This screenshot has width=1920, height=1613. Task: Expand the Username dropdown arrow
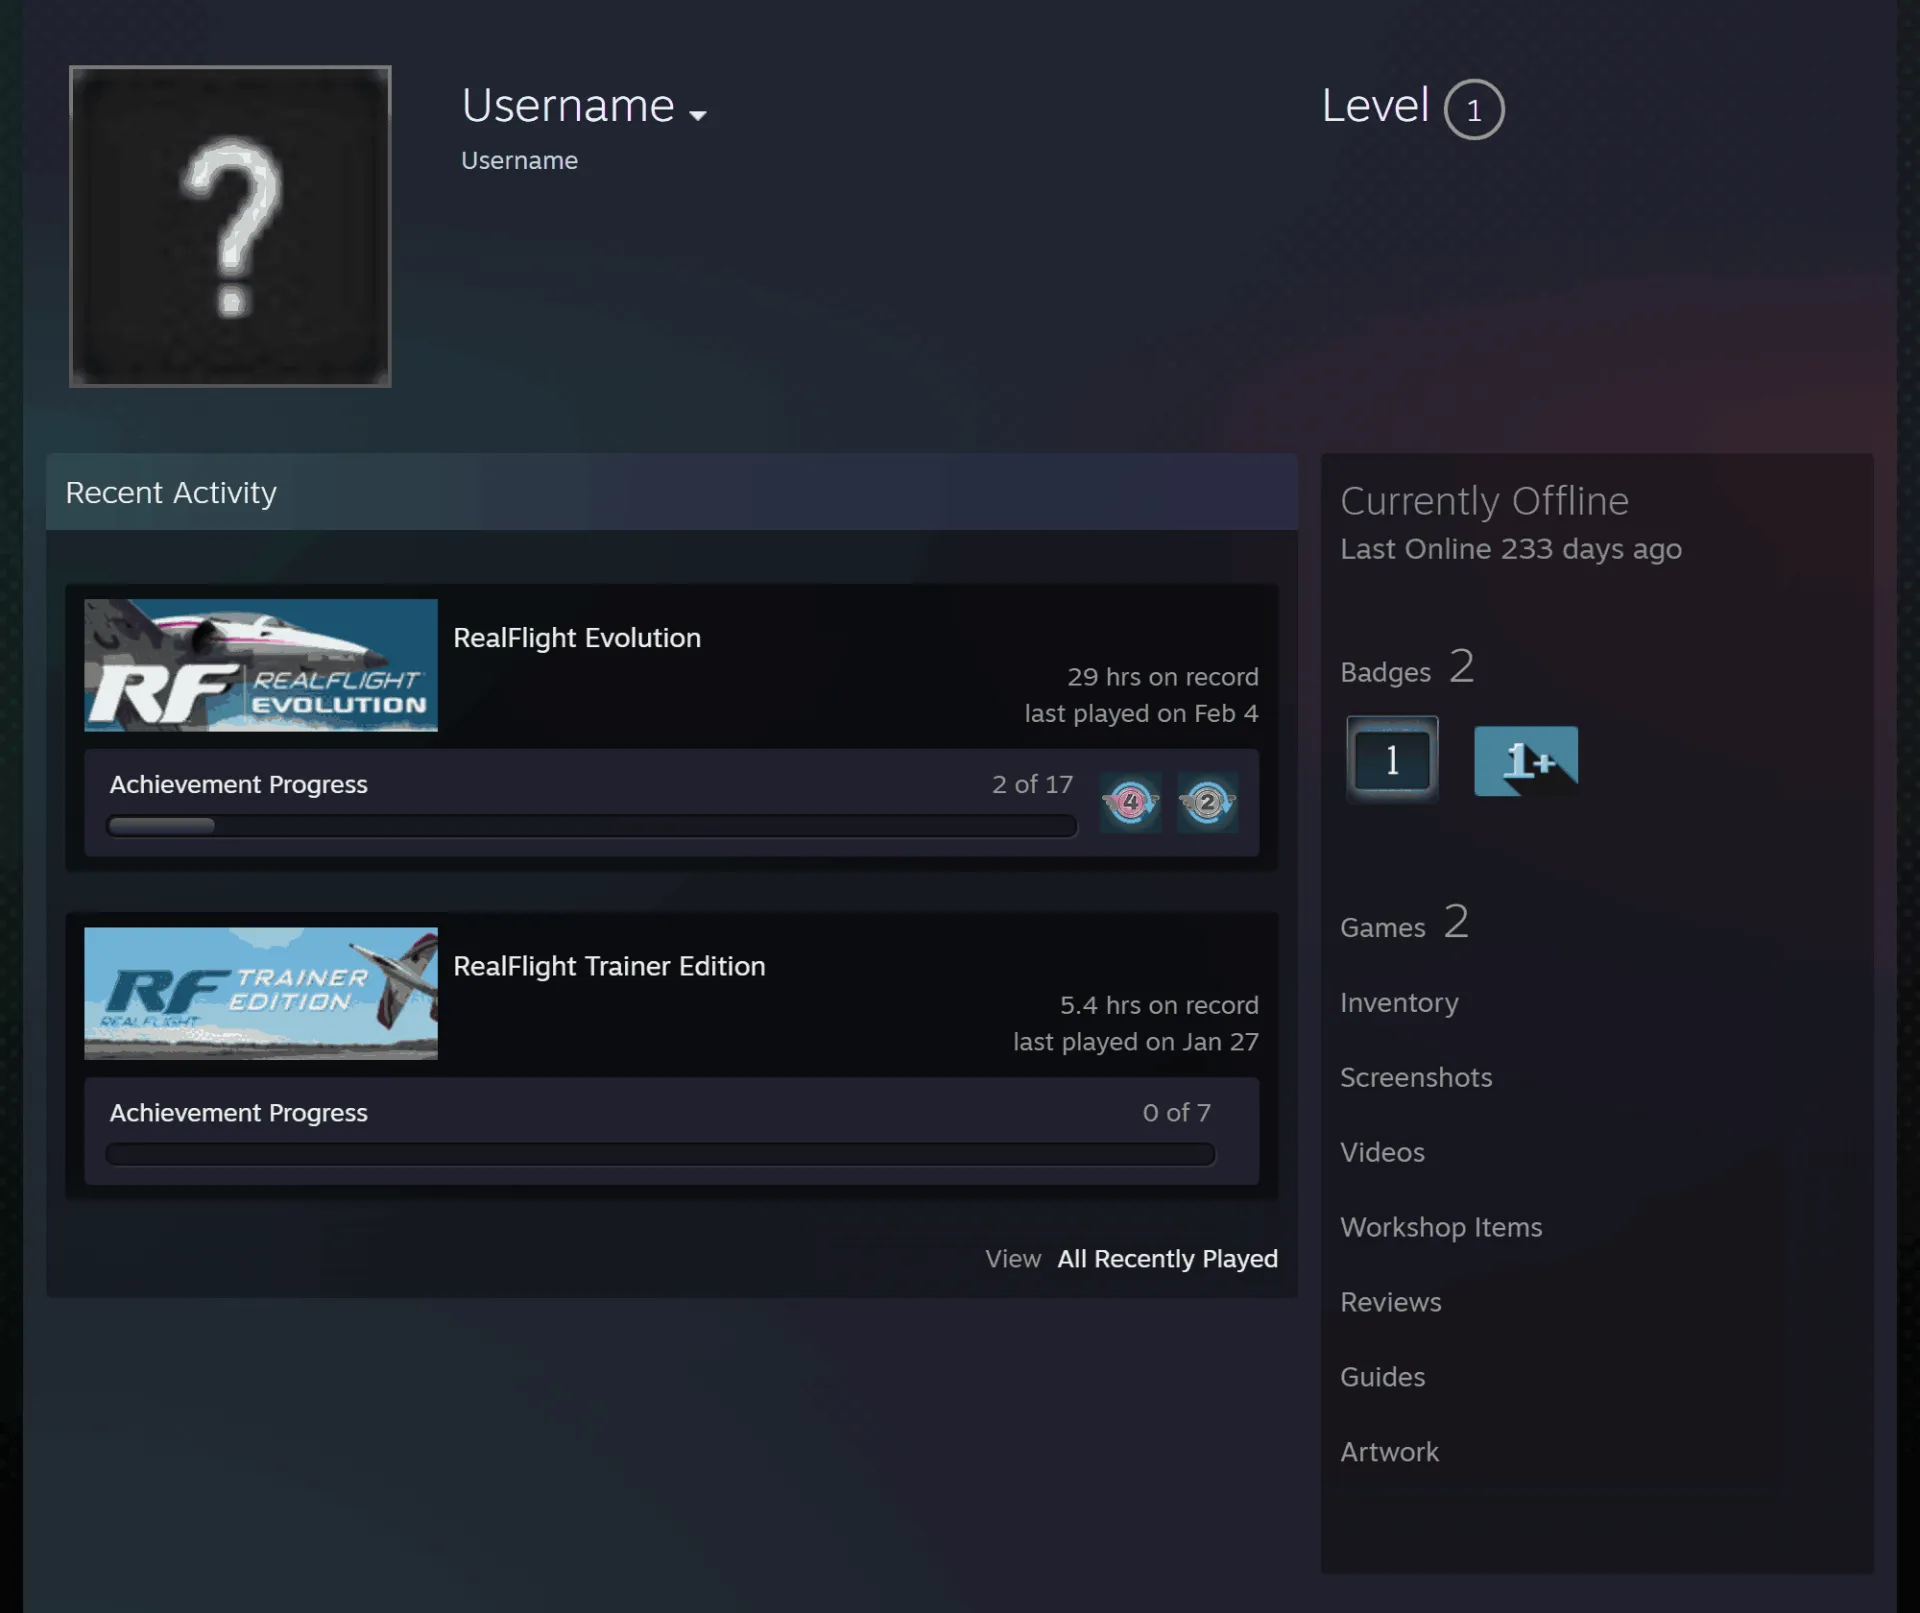pos(698,115)
